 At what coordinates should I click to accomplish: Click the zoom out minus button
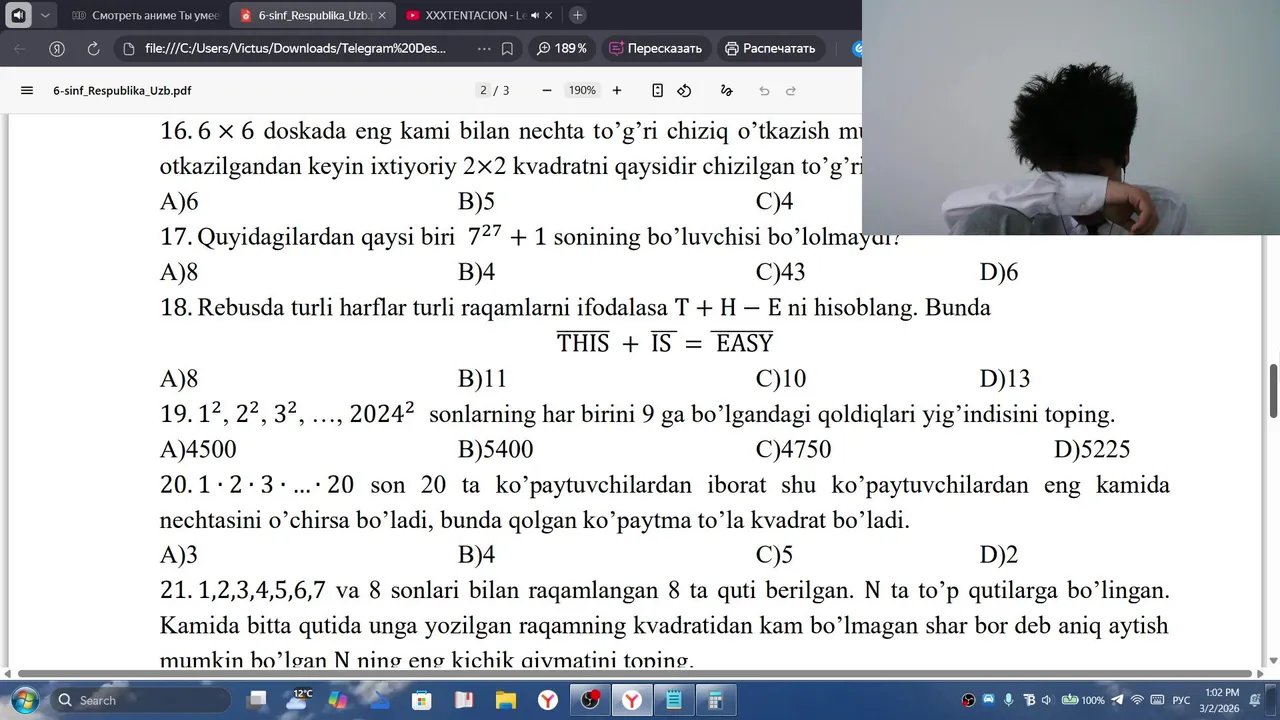tap(547, 90)
